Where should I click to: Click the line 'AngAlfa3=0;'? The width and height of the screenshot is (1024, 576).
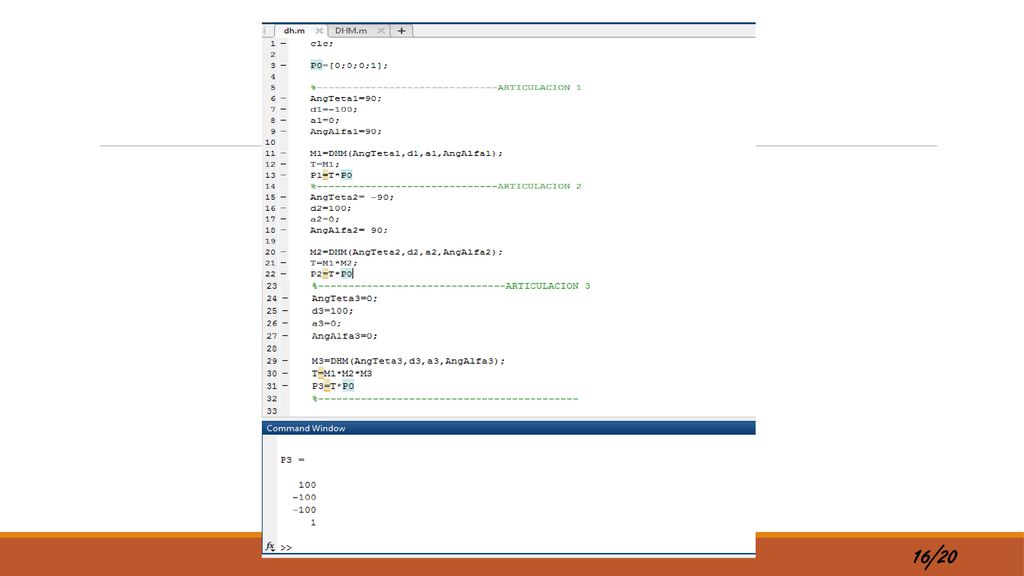[344, 336]
